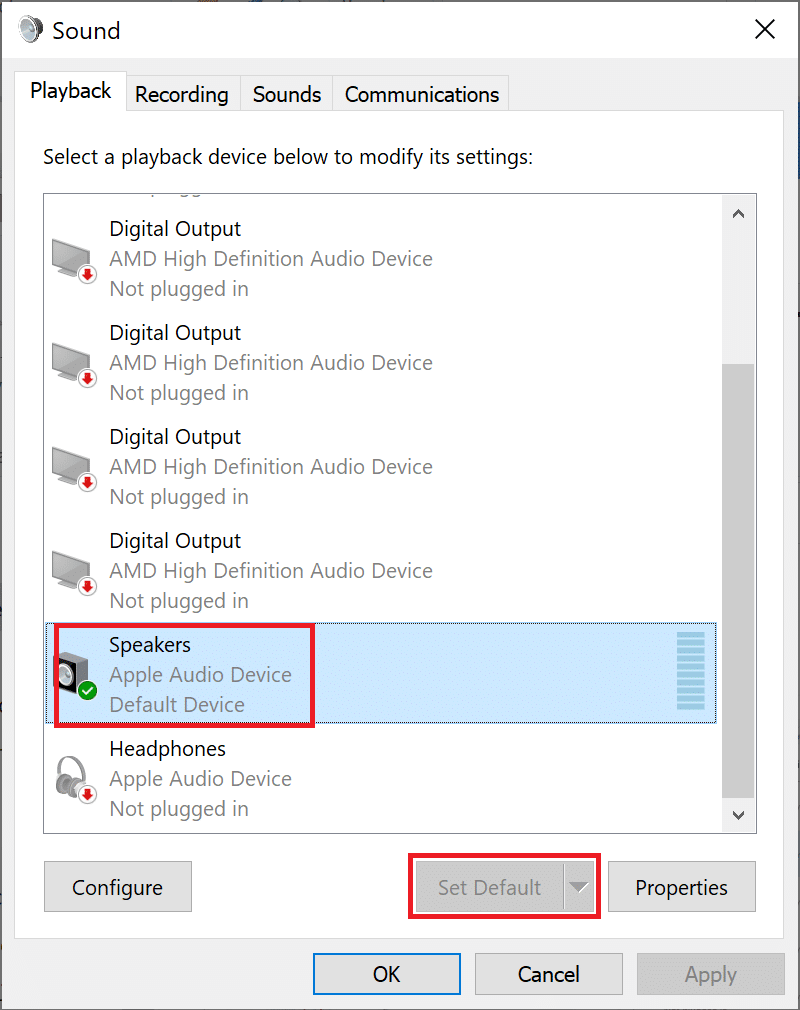
Task: Click the red unplugged indicator on Headphones
Action: point(88,793)
